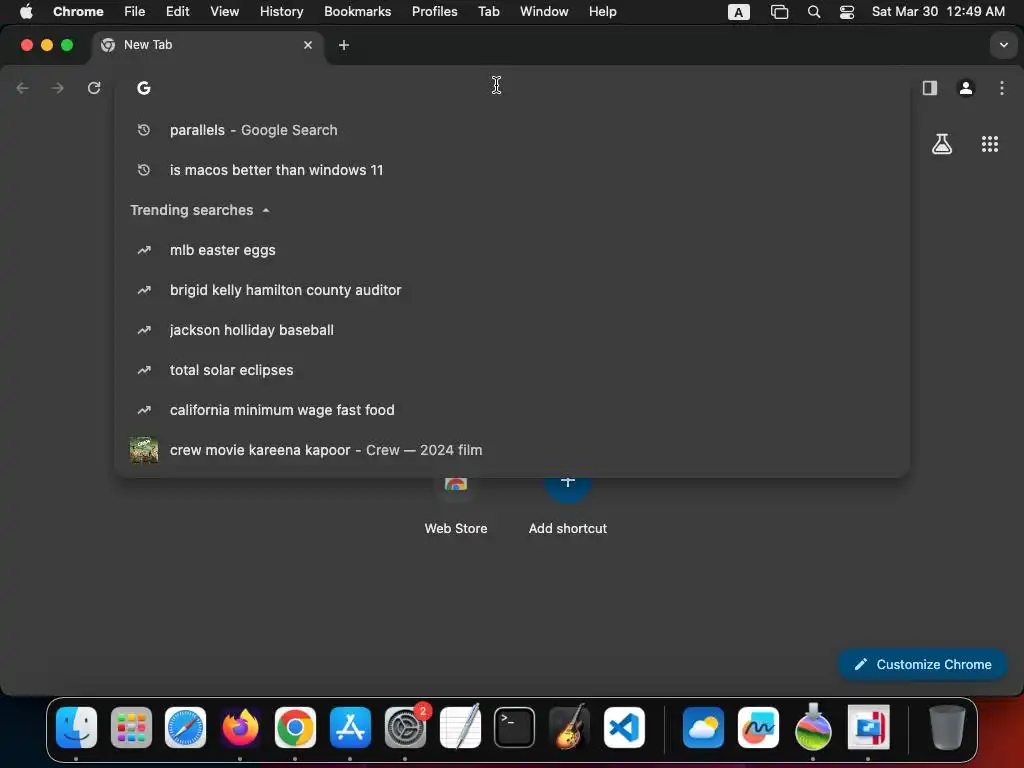Open the Edit menu

(x=177, y=11)
